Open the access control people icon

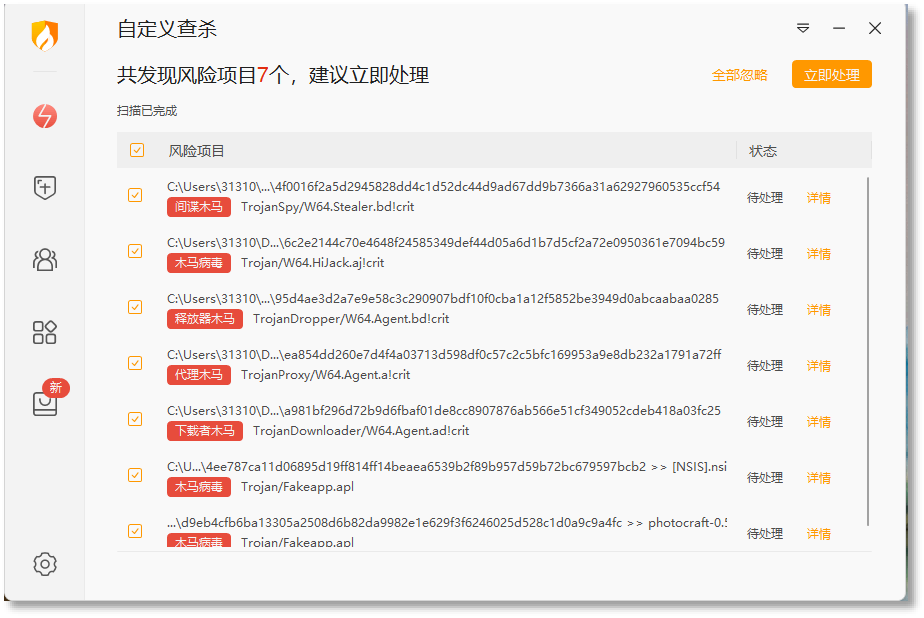click(x=45, y=260)
